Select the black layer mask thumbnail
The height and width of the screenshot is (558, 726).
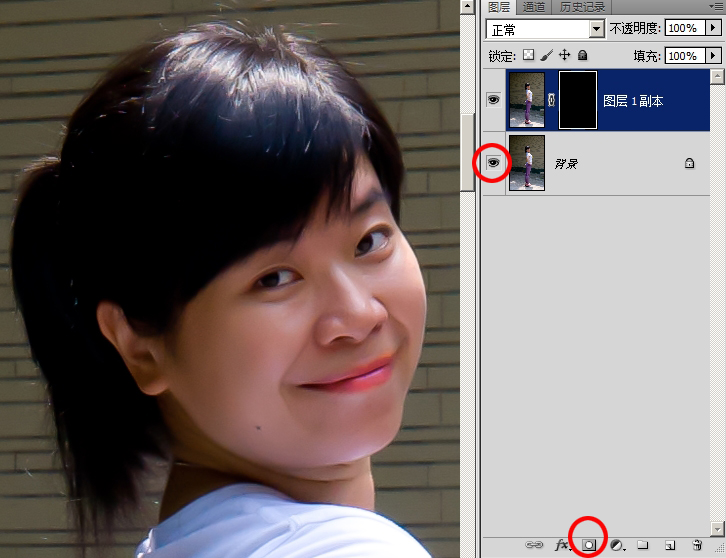pos(578,100)
